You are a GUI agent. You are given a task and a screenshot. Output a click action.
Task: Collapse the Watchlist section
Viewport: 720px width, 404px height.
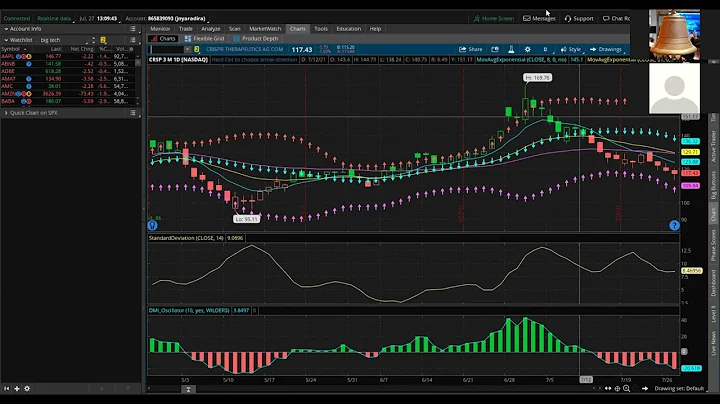point(6,40)
